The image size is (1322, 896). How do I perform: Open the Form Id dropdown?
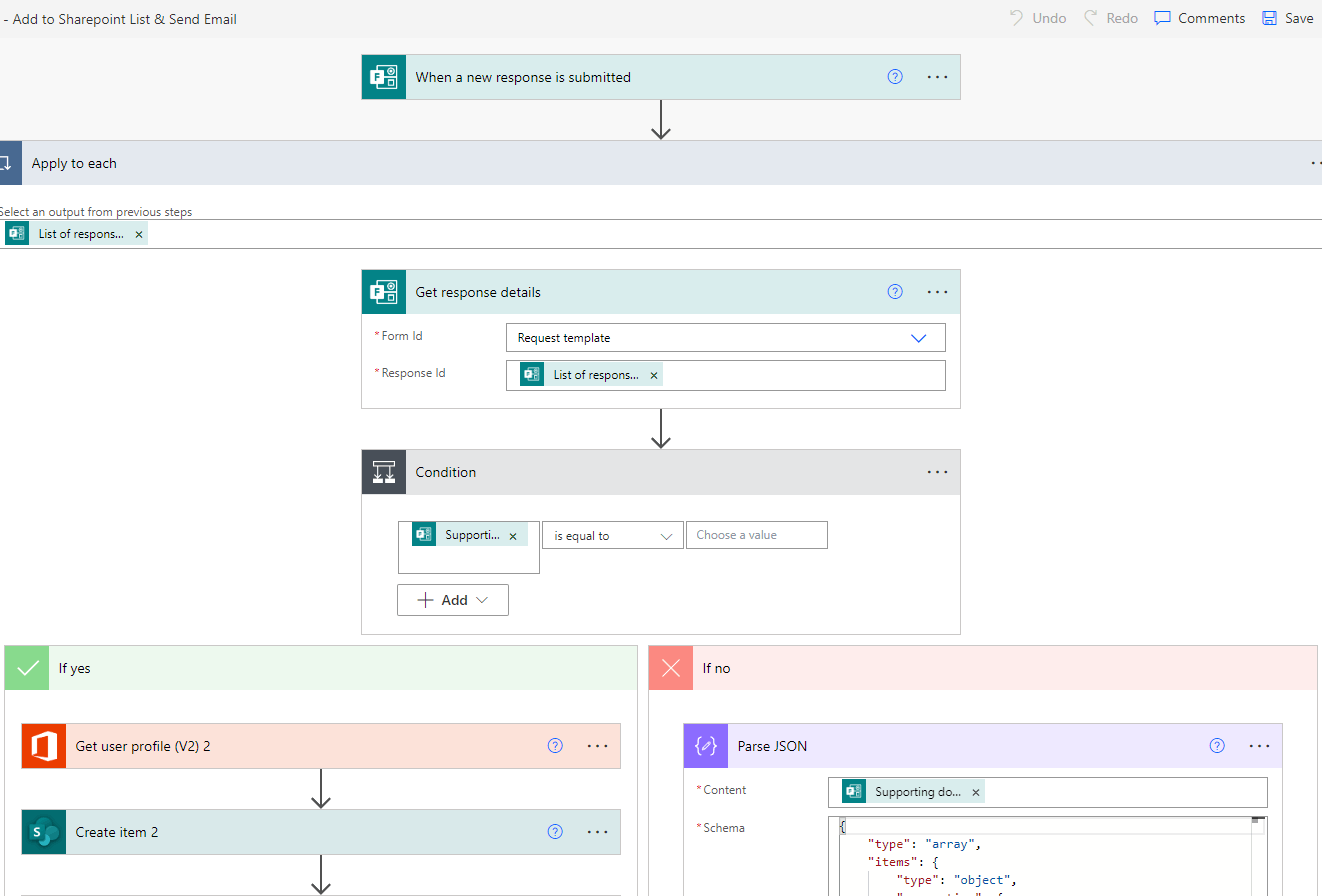tap(726, 338)
